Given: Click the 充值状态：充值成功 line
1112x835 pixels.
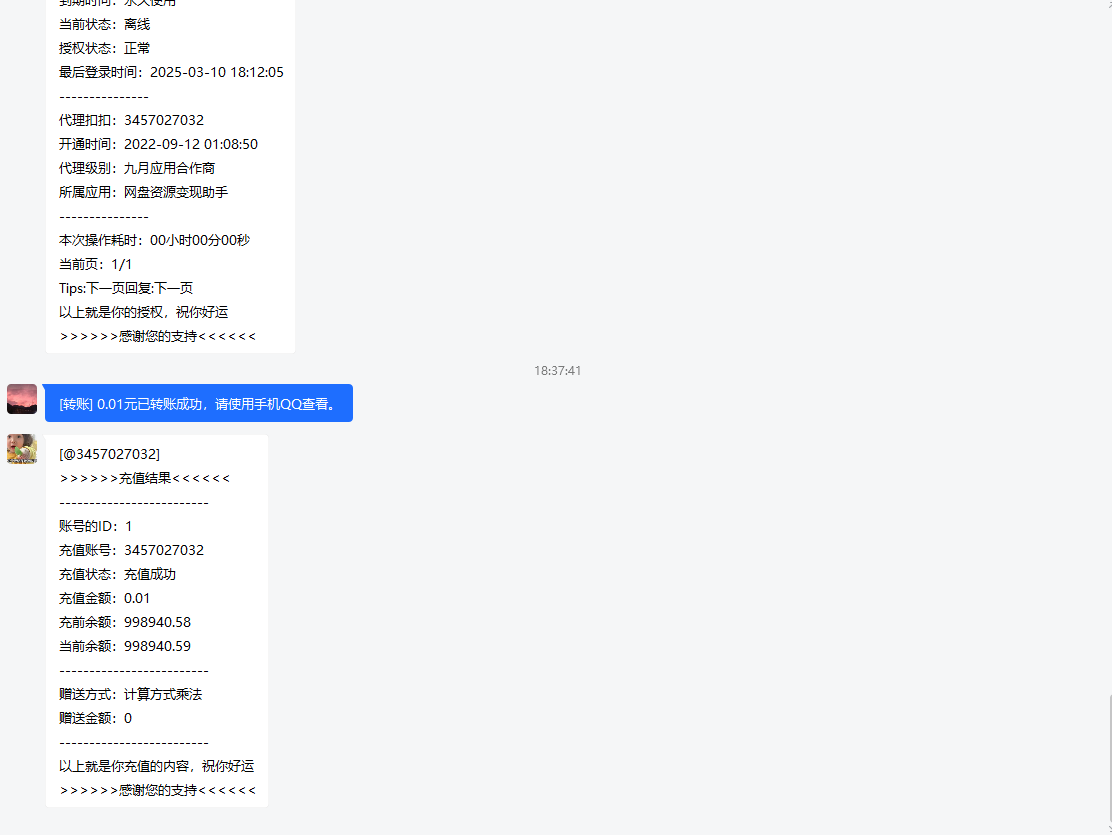Looking at the screenshot, I should [117, 574].
